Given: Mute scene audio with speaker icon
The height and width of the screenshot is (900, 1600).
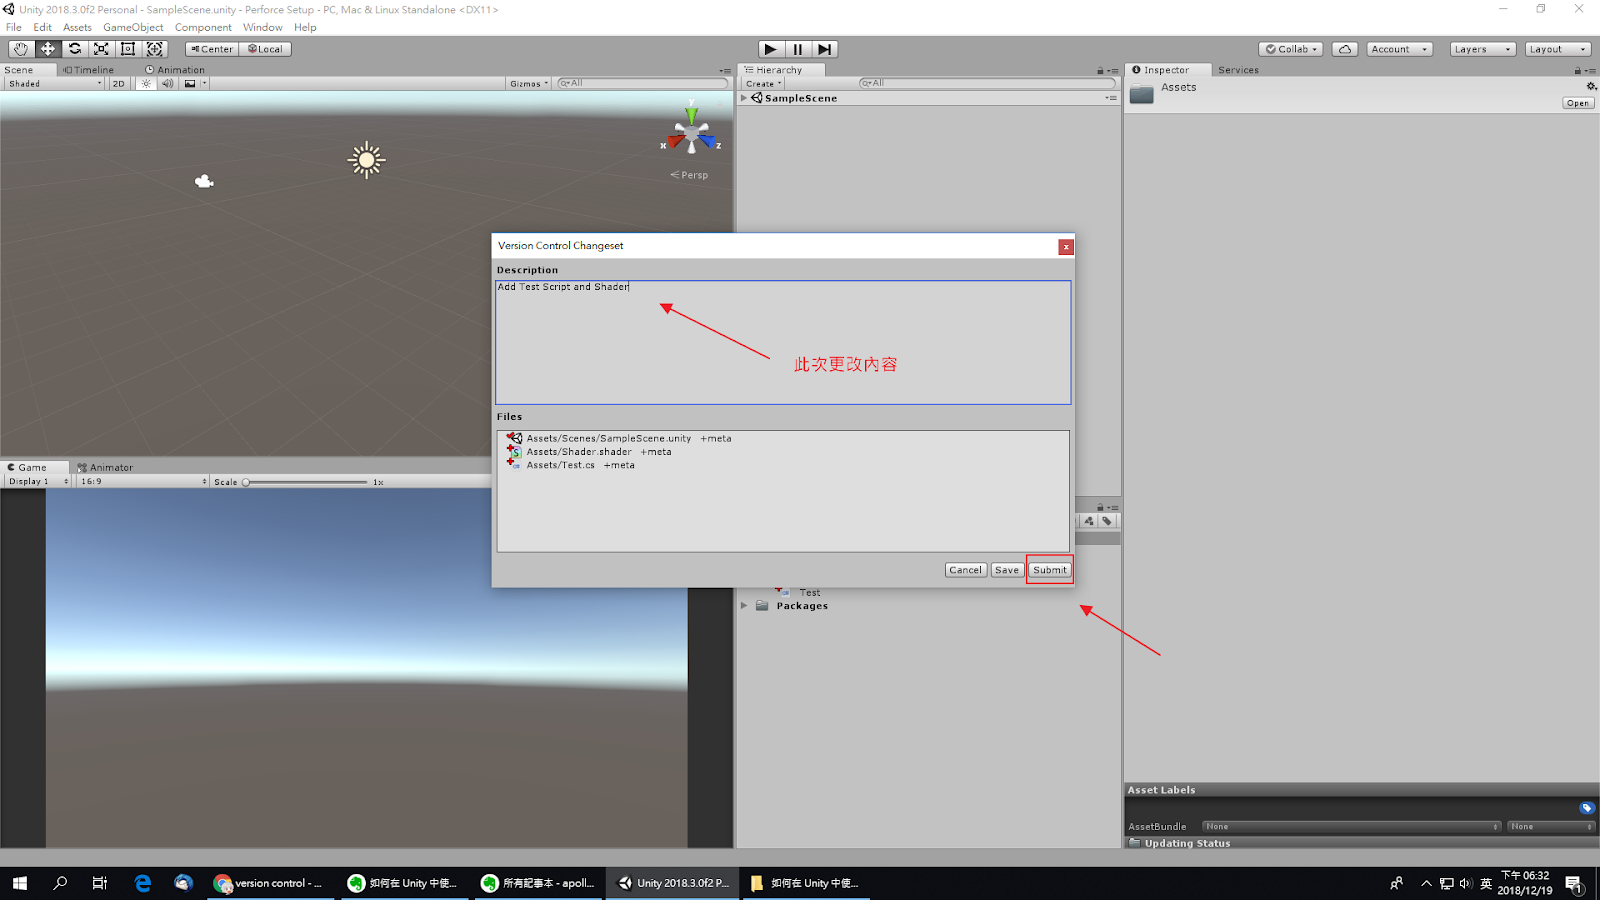Looking at the screenshot, I should point(167,83).
